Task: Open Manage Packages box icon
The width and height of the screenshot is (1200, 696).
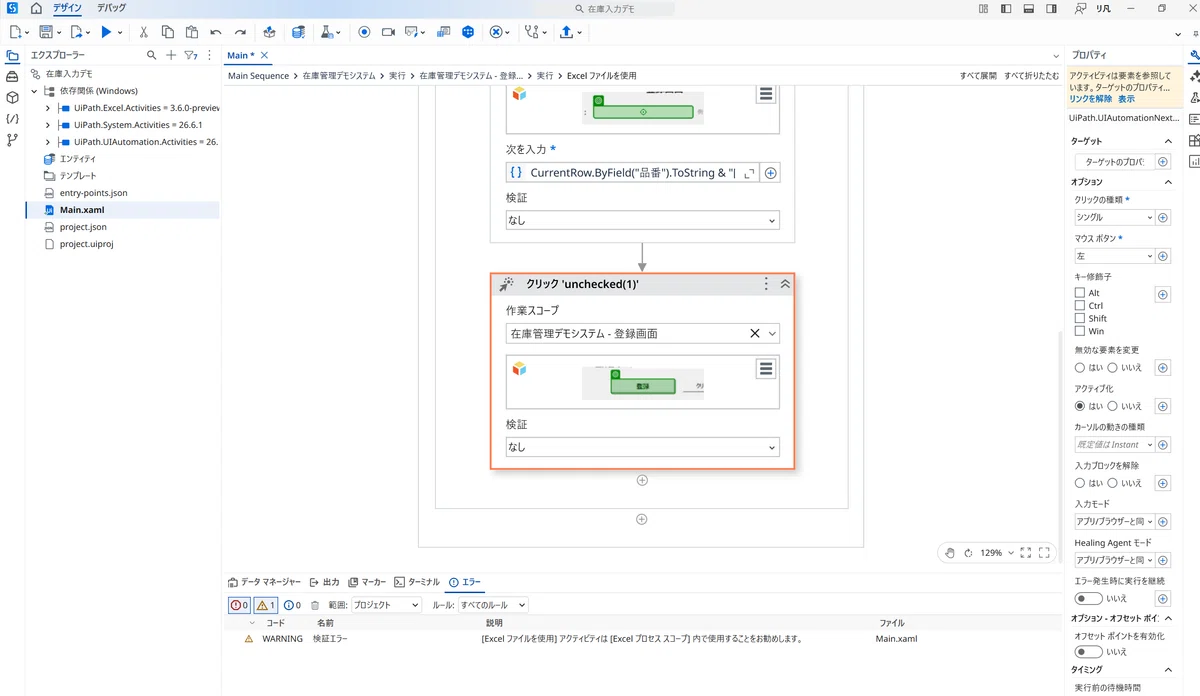Action: coord(269,32)
